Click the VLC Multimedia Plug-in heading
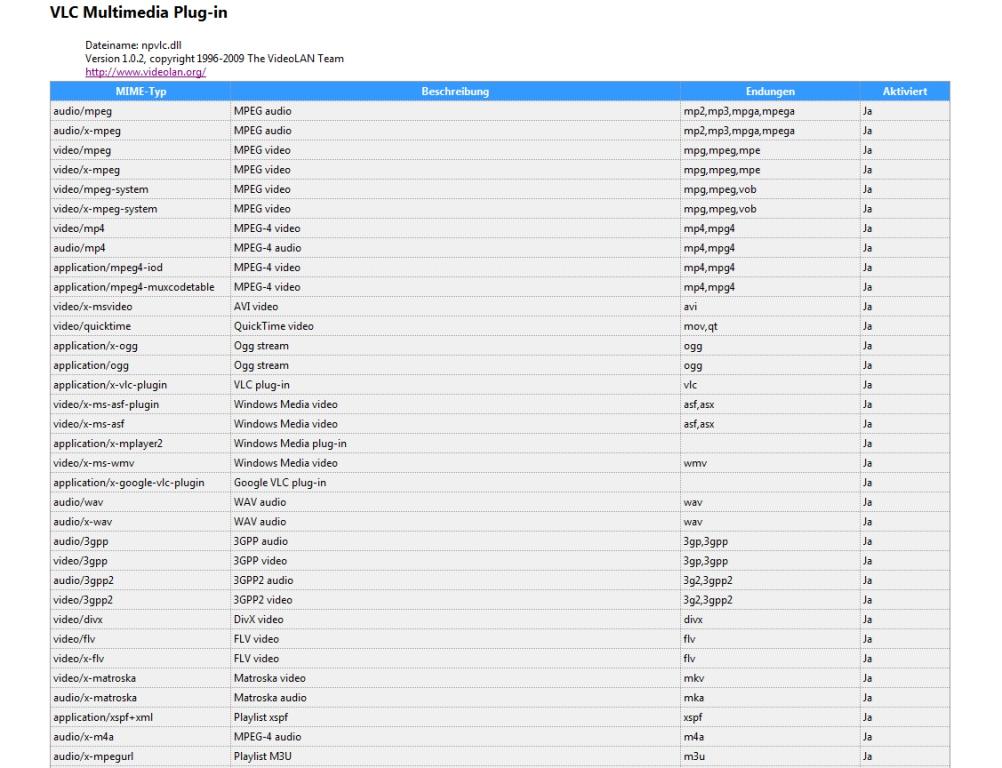1002x768 pixels. point(139,13)
